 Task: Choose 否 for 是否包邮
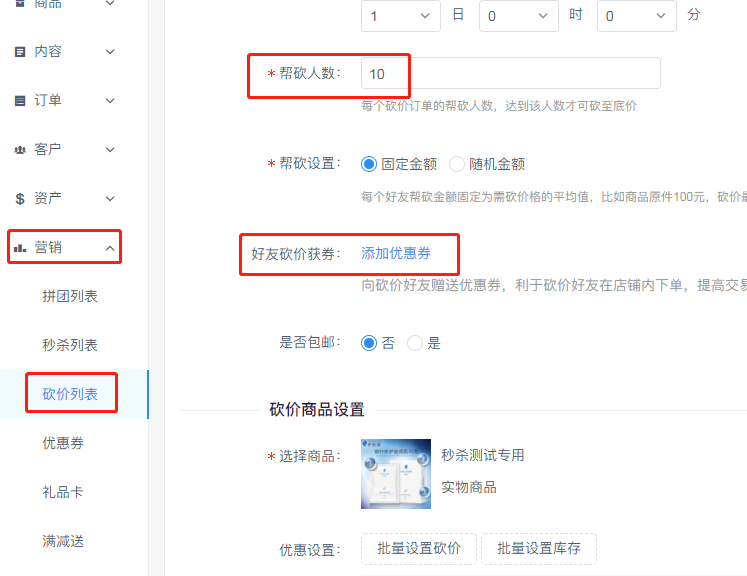click(369, 343)
